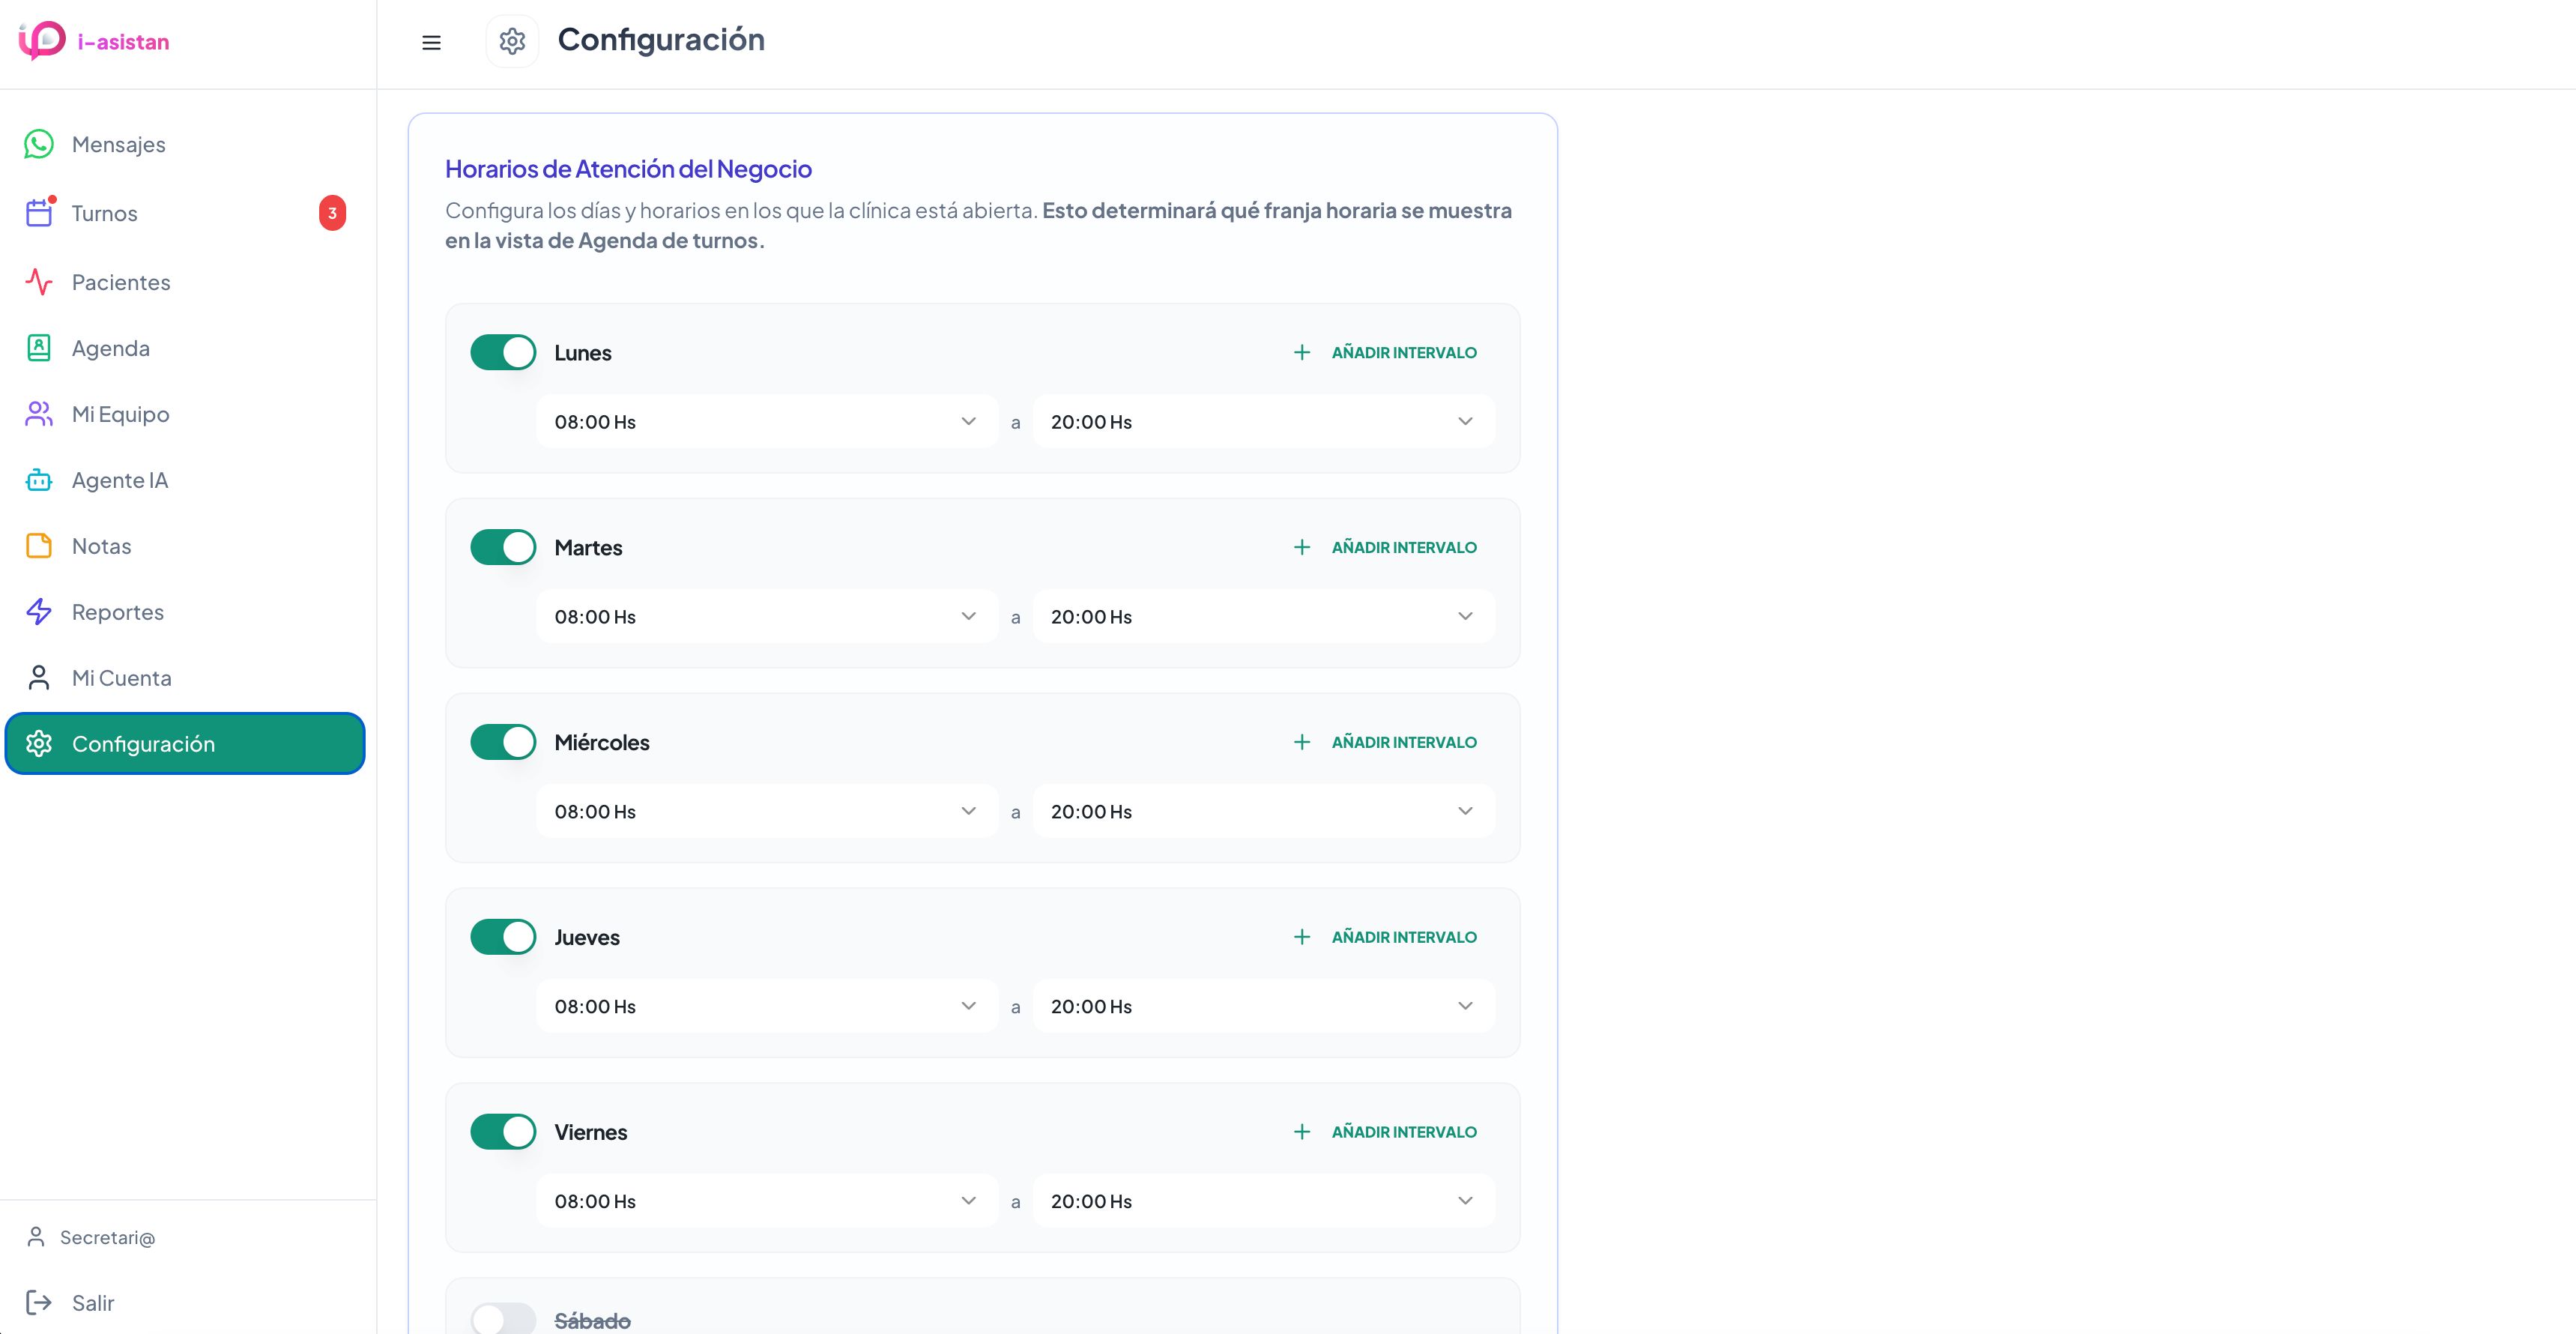Click the plus icon for Lunes interval
The width and height of the screenshot is (2576, 1334).
point(1302,352)
